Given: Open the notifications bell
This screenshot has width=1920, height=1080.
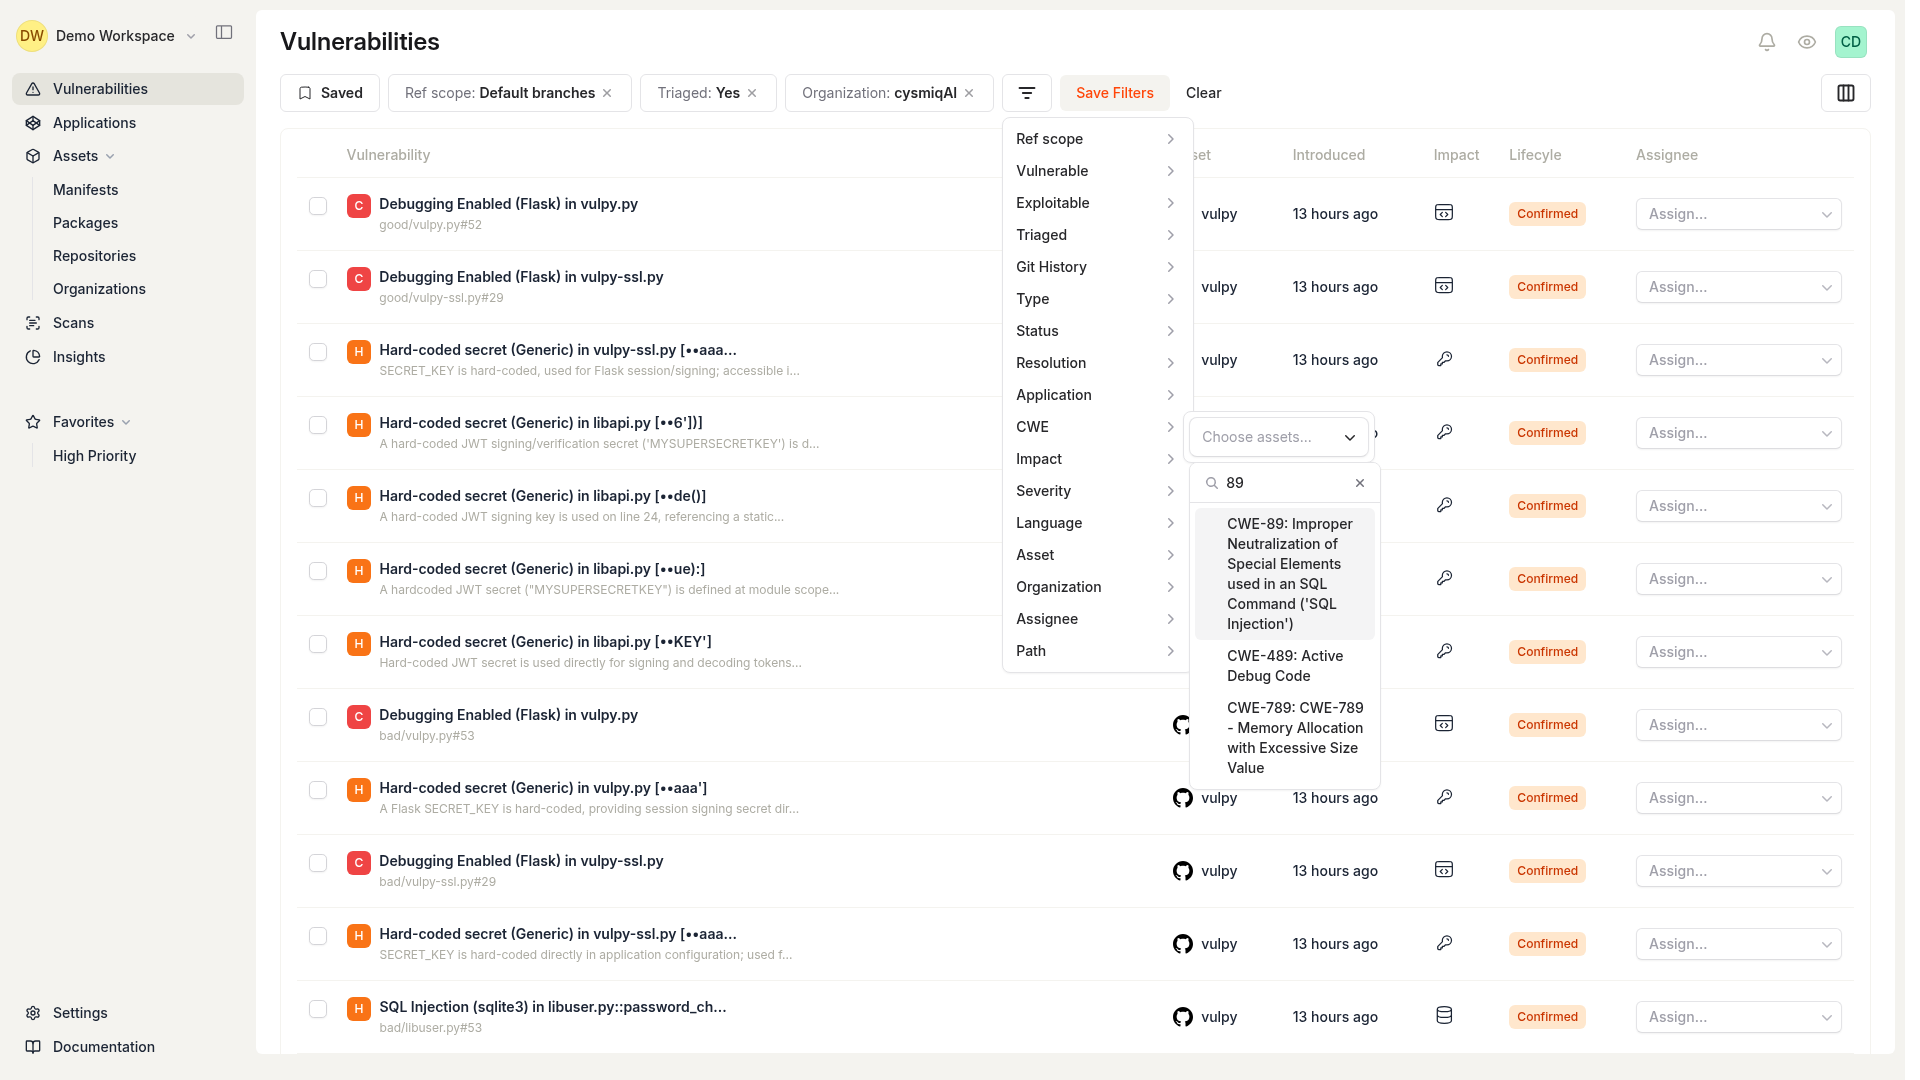Looking at the screenshot, I should point(1766,42).
